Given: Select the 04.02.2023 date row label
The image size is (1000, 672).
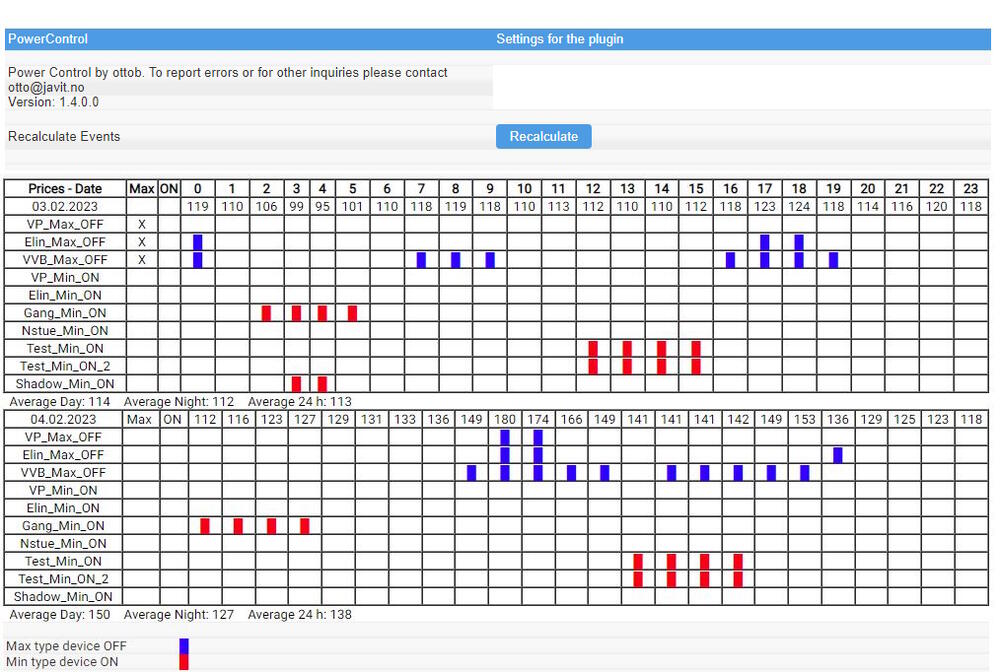Looking at the screenshot, I should (64, 420).
